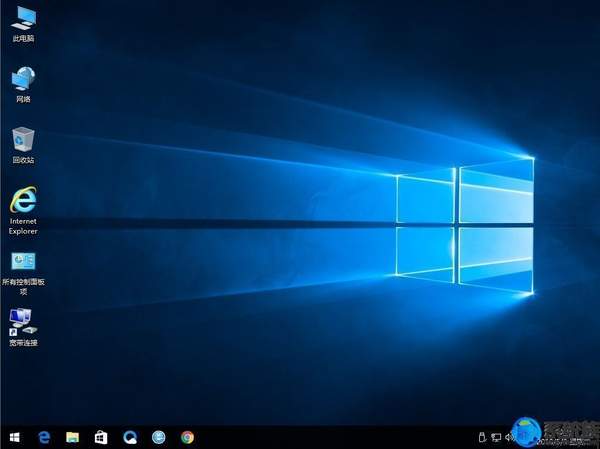
Task: Select the 此电脑 desktop icon
Action: point(23,24)
